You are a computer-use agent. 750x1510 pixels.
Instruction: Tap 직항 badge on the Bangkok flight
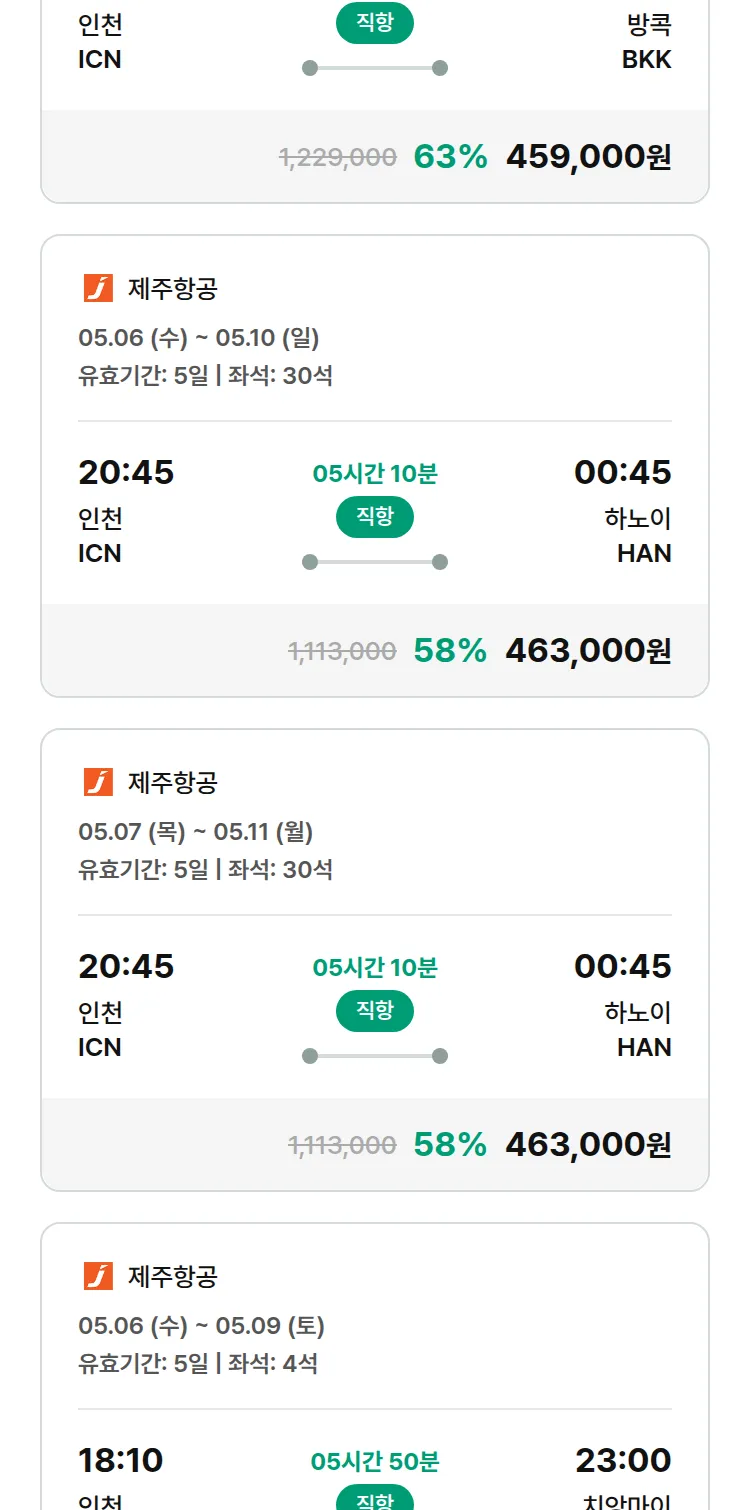[x=375, y=24]
